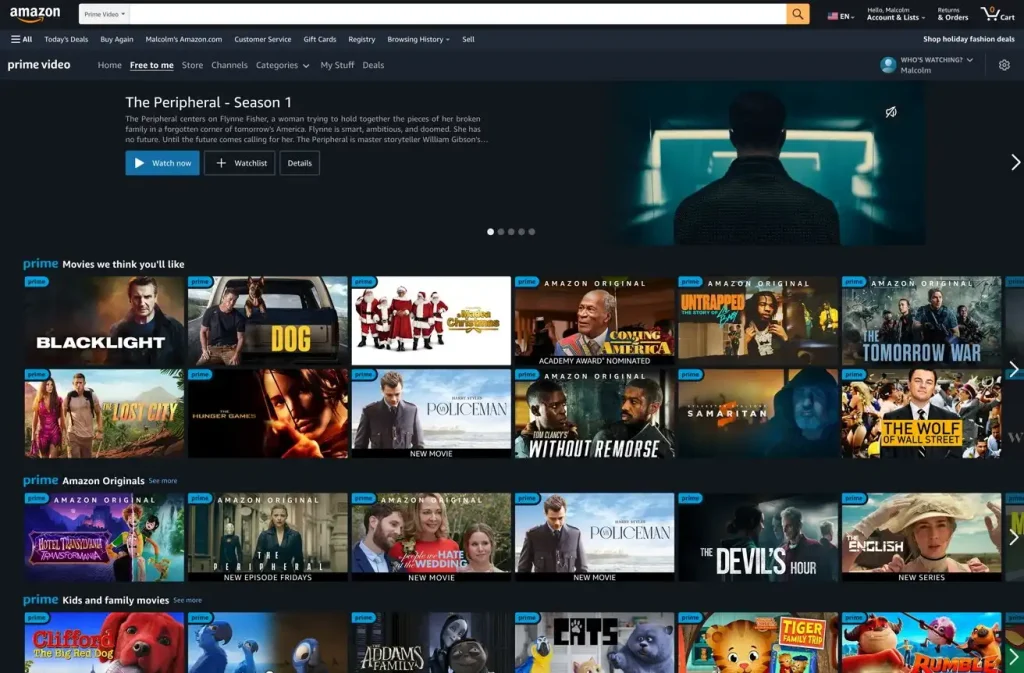This screenshot has height=673, width=1024.
Task: Click Shop holiday fashion deals
Action: click(968, 39)
